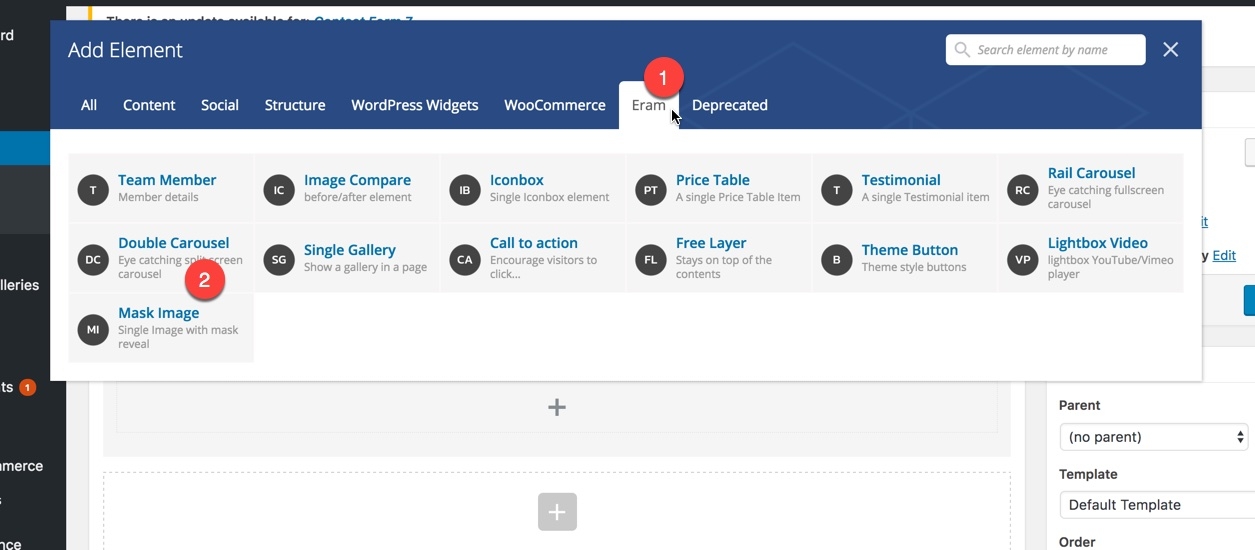The height and width of the screenshot is (550, 1255).
Task: Click the Iconbox IB icon
Action: coord(465,190)
